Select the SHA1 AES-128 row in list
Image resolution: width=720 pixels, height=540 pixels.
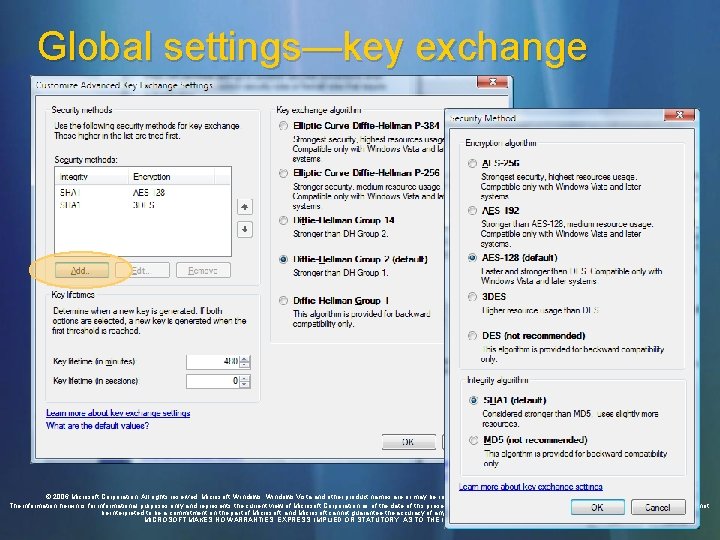[x=143, y=192]
